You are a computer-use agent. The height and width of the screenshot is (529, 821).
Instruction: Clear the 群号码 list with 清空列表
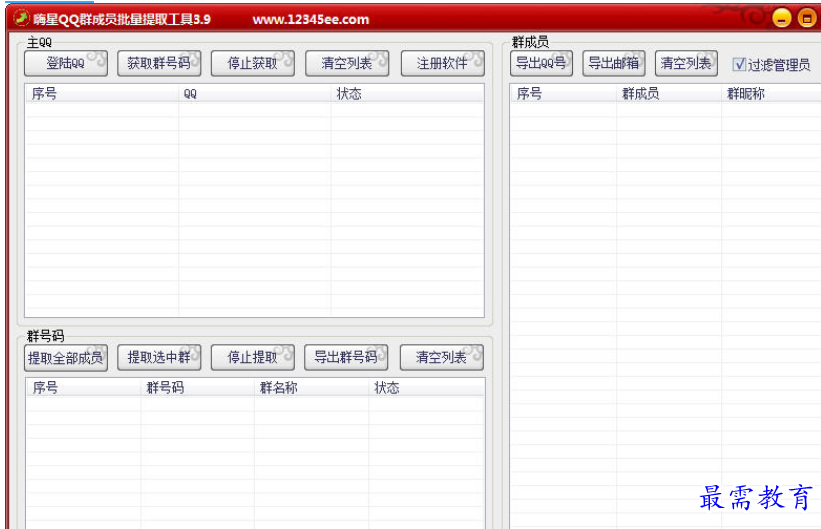[442, 358]
